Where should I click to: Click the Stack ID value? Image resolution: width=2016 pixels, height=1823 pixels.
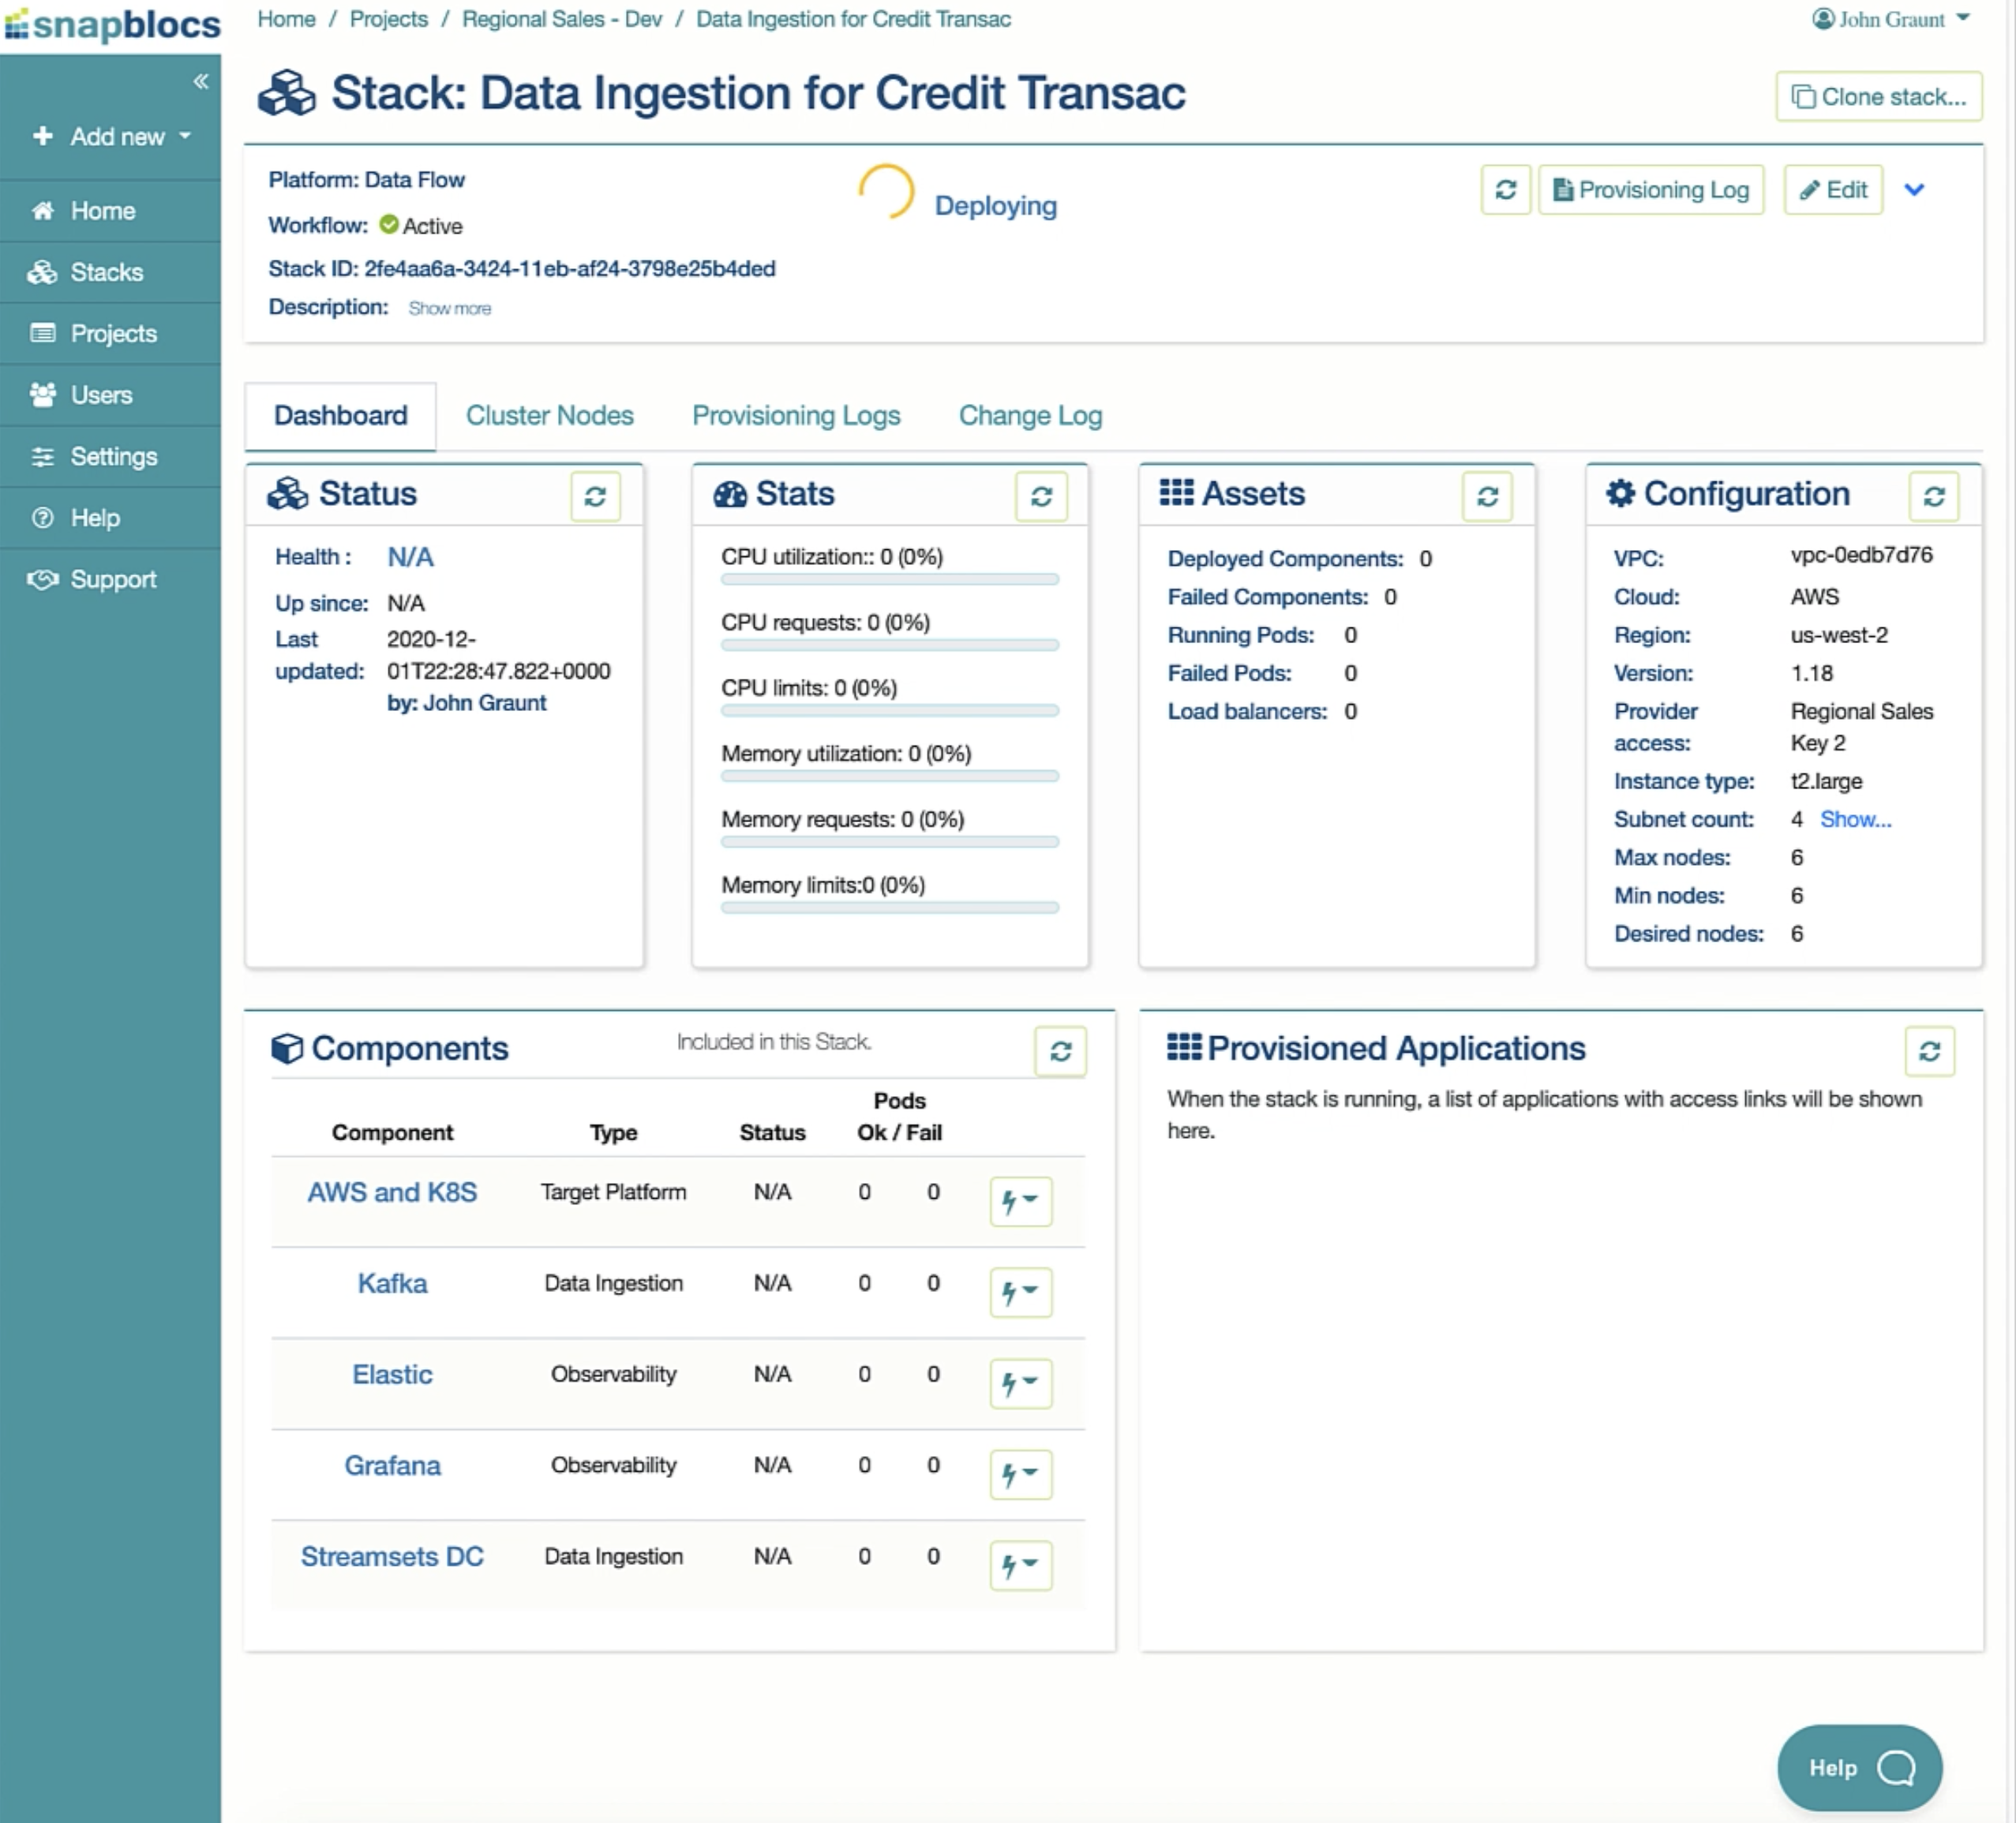(570, 269)
